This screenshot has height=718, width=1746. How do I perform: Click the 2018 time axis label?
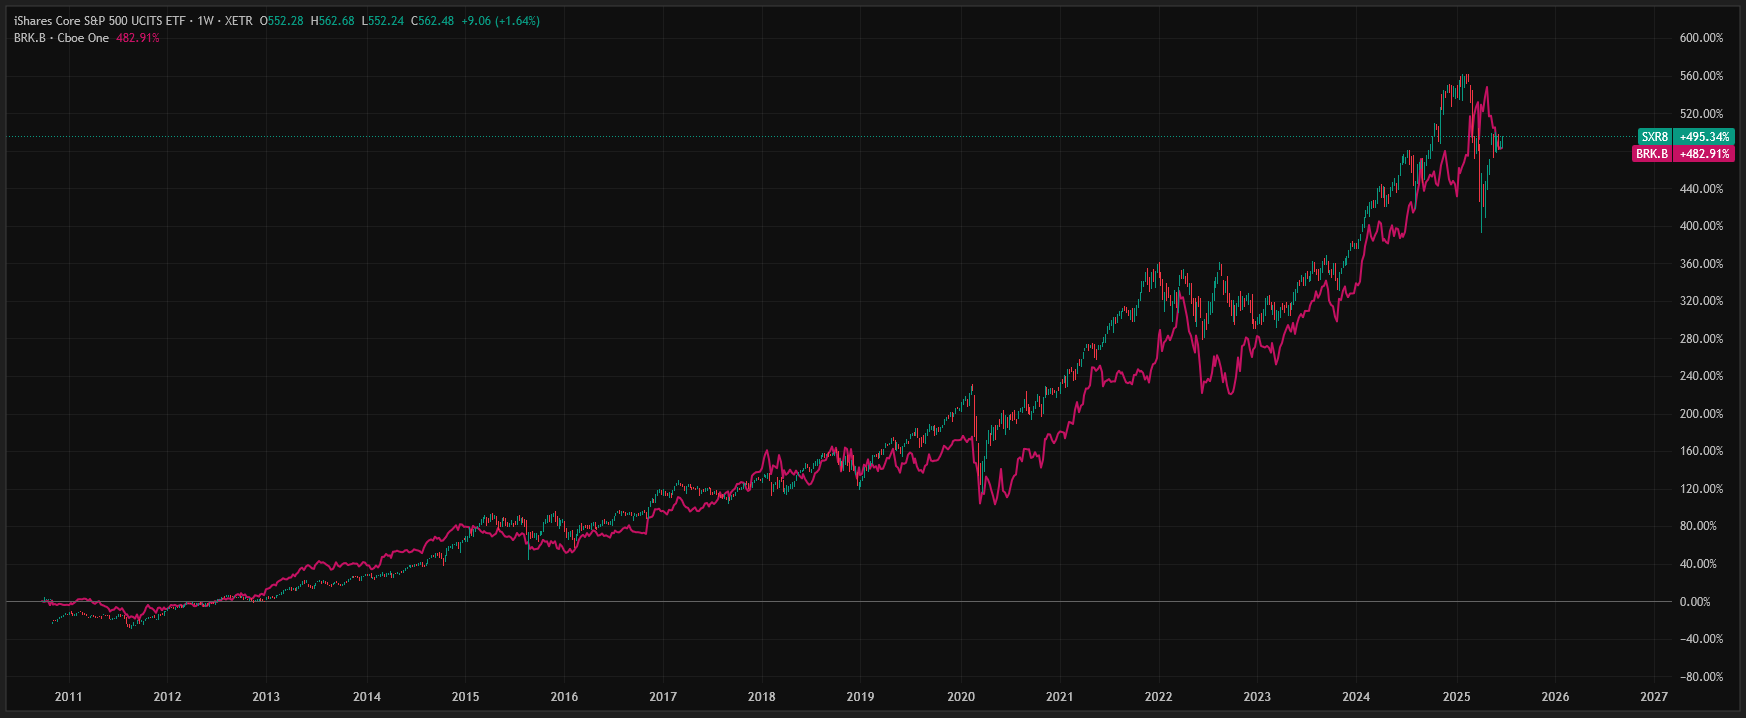(x=762, y=697)
